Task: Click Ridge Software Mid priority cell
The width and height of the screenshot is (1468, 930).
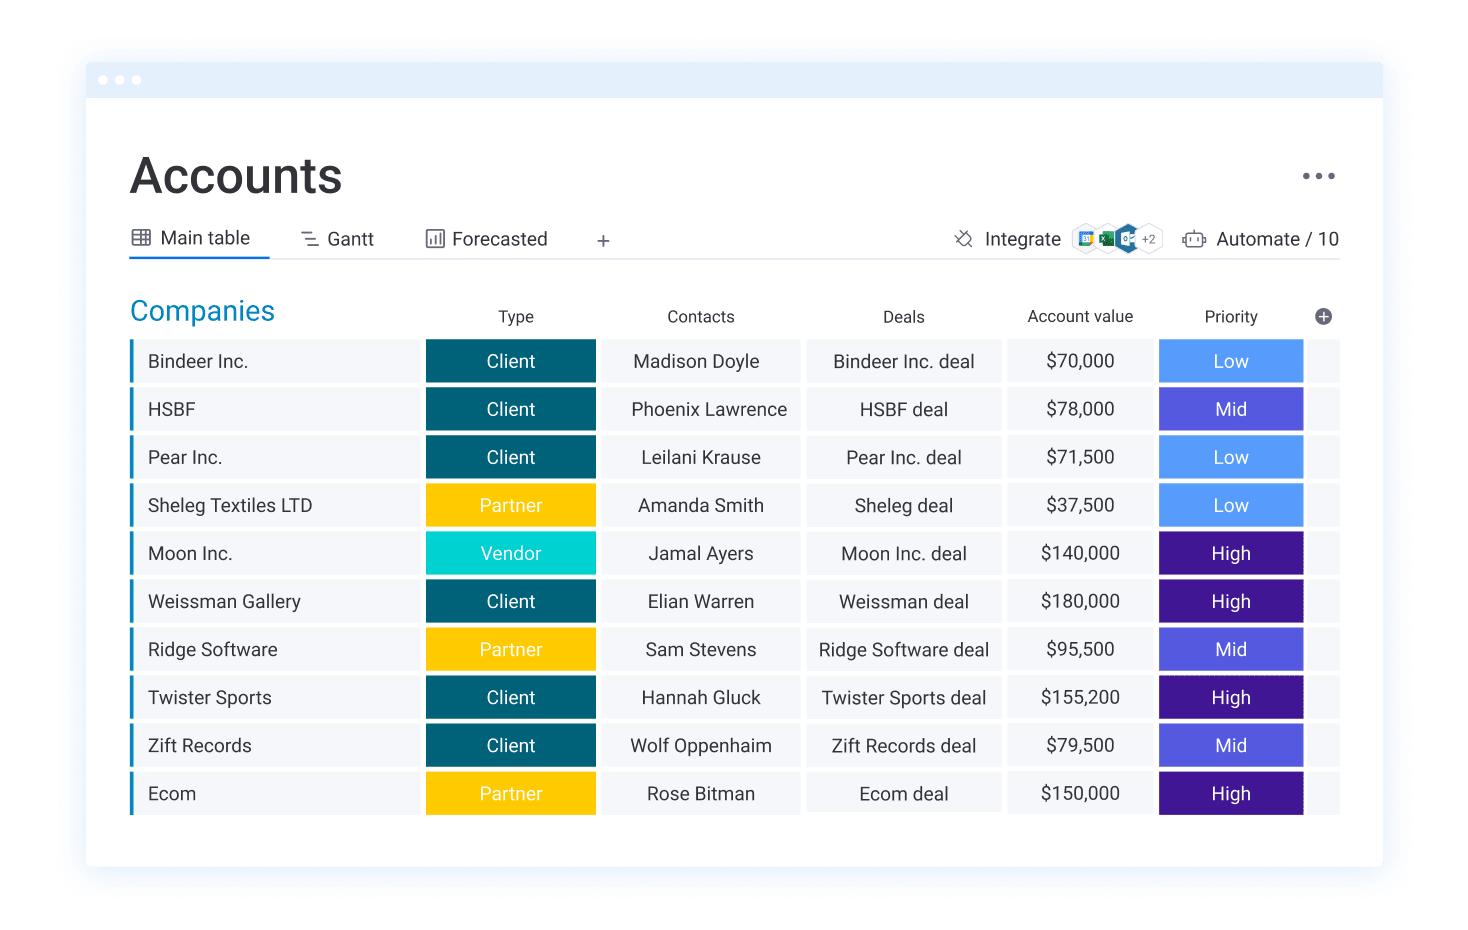Action: click(x=1231, y=649)
